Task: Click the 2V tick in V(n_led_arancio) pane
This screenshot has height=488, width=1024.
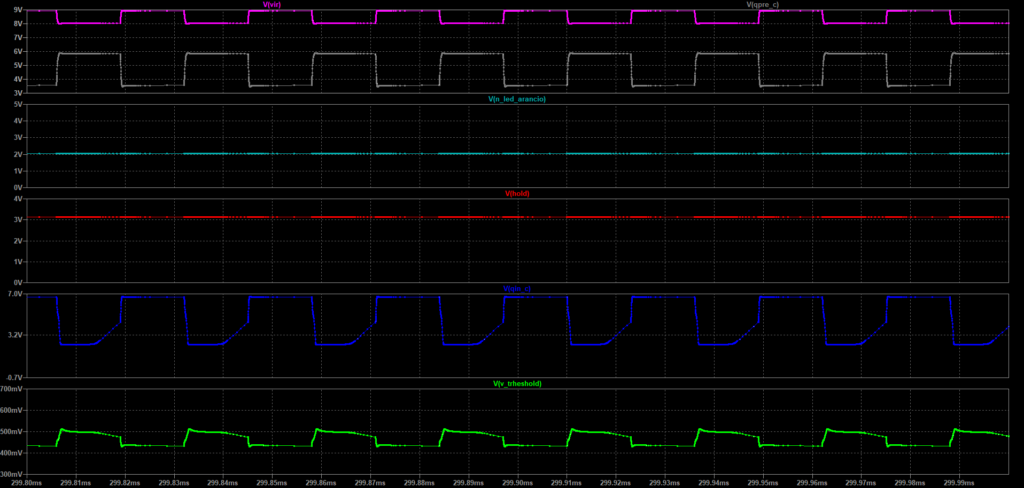Action: pyautogui.click(x=18, y=154)
